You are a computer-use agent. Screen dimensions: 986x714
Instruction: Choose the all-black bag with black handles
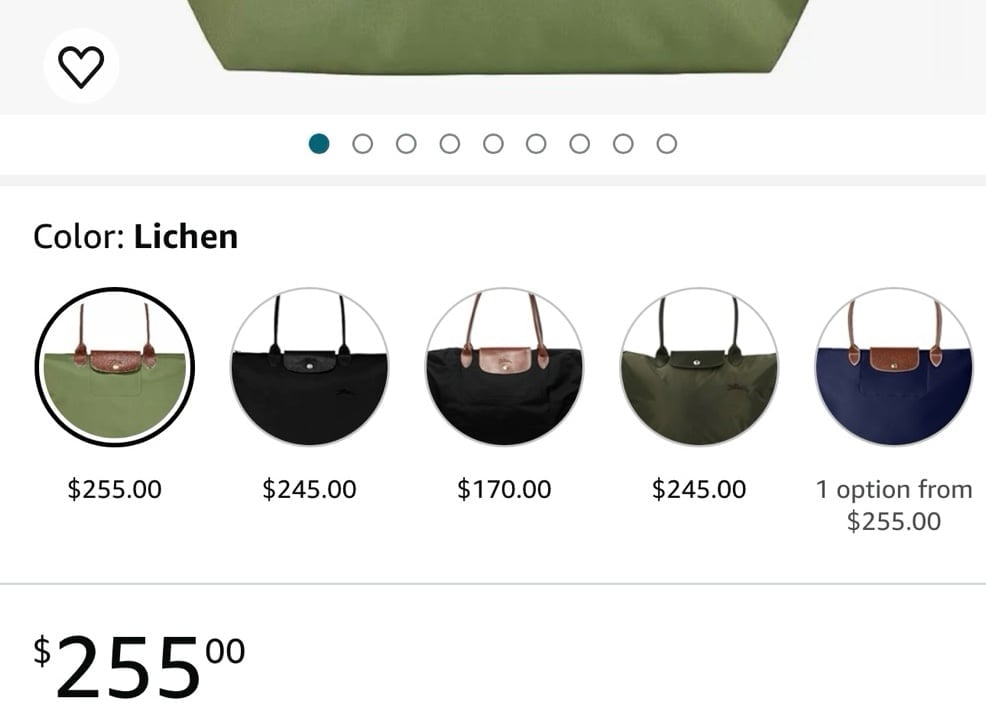coord(309,367)
